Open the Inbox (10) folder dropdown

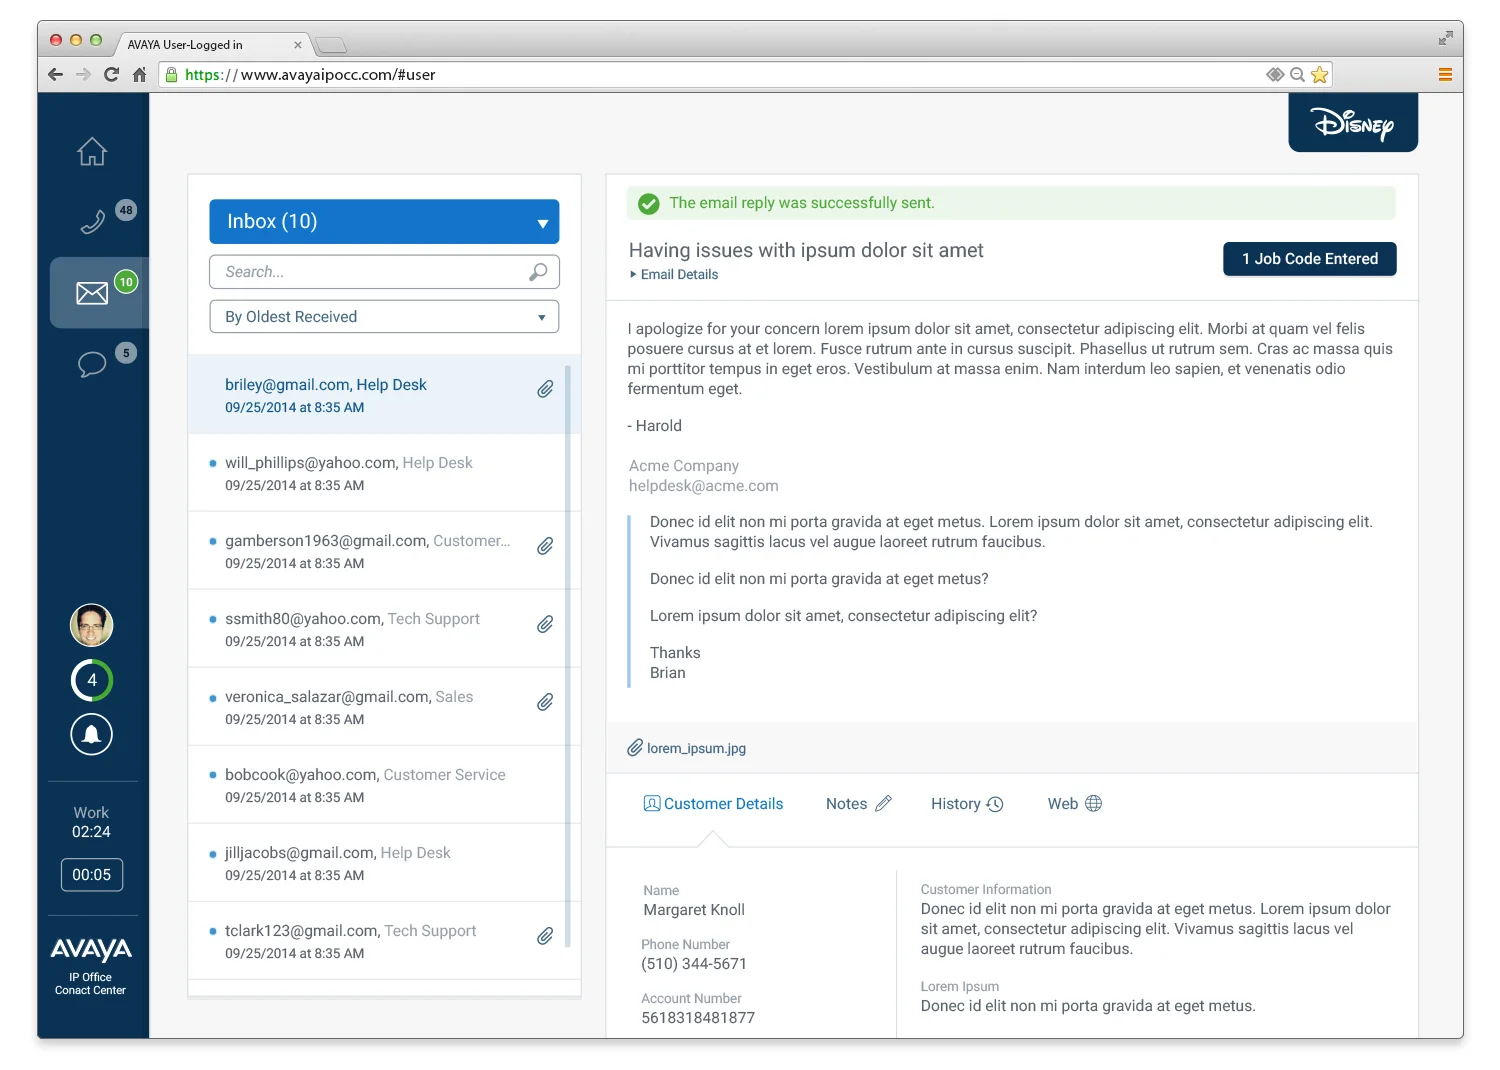[384, 222]
